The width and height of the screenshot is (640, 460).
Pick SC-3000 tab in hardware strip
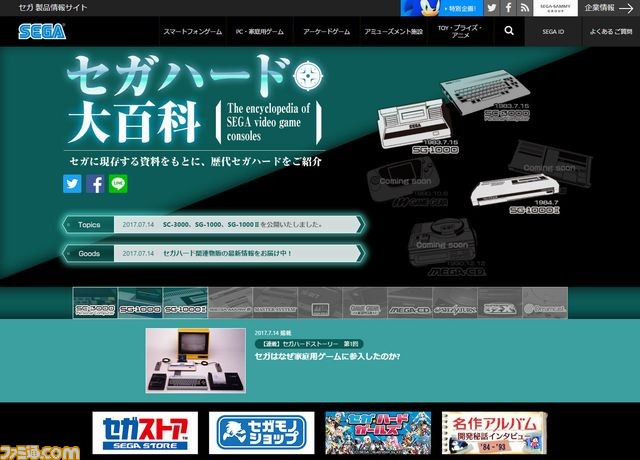point(95,303)
